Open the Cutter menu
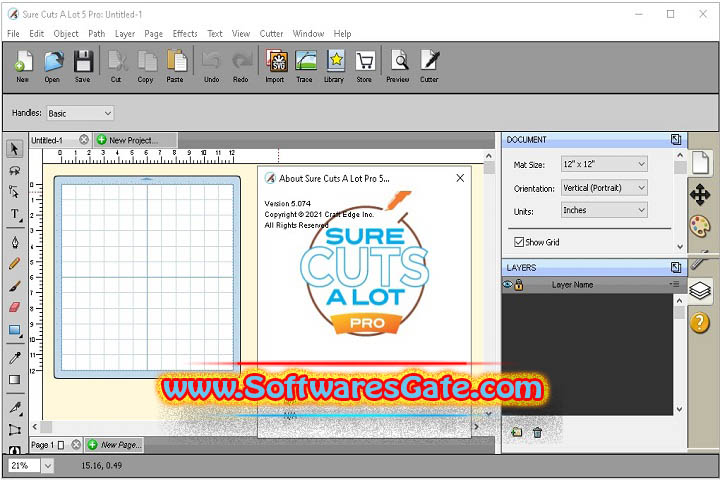The image size is (720, 480). coord(271,34)
